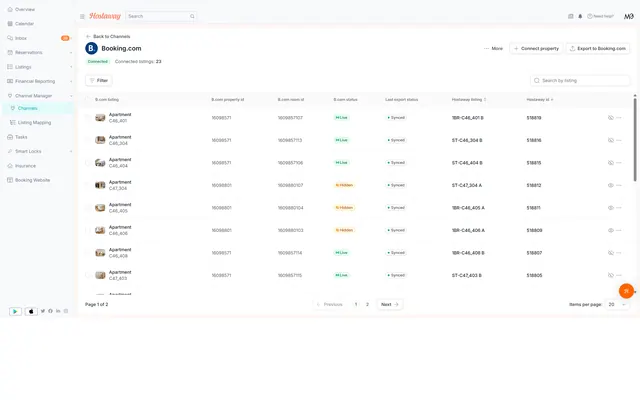Viewport: 640px width, 400px height.
Task: Go to page 2
Action: coord(367,304)
